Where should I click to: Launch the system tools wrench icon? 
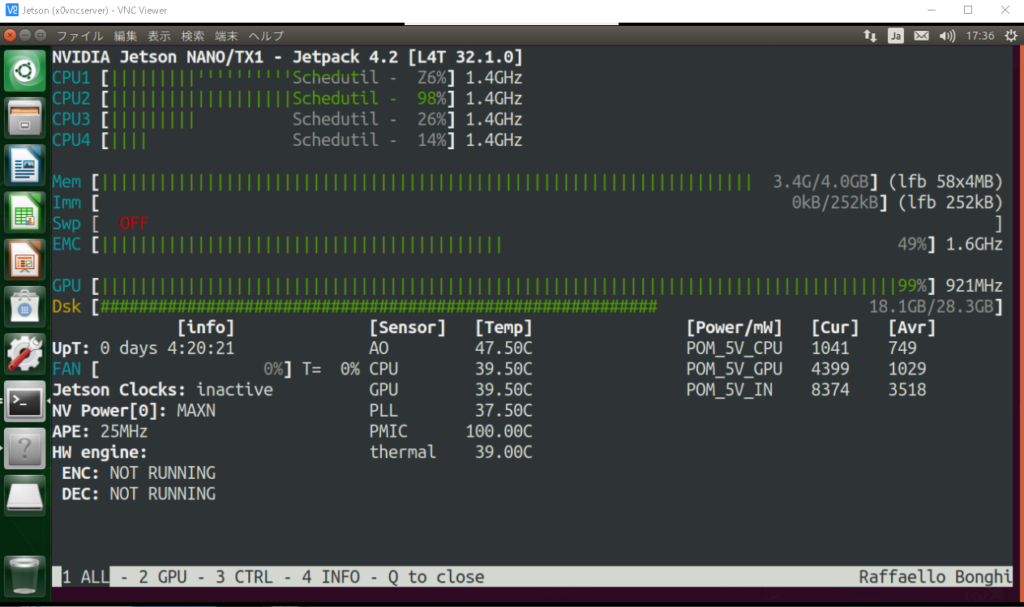22,351
